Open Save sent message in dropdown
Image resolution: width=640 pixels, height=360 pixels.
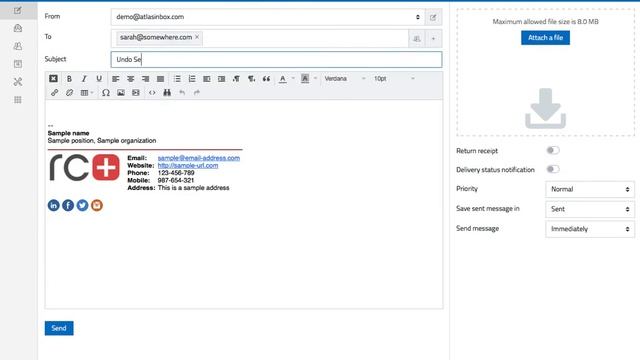590,209
